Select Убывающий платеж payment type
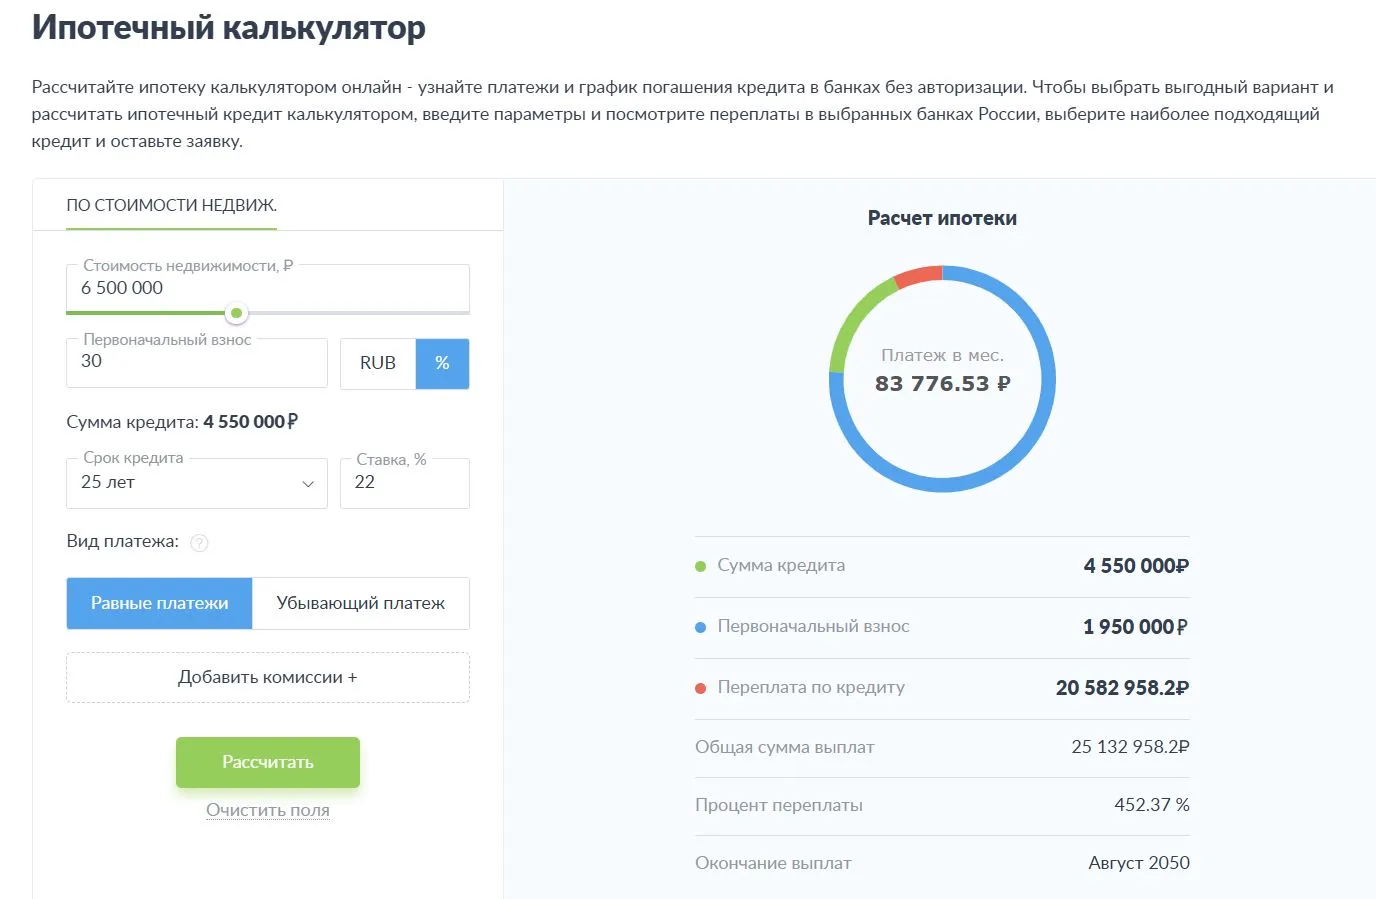 point(360,603)
